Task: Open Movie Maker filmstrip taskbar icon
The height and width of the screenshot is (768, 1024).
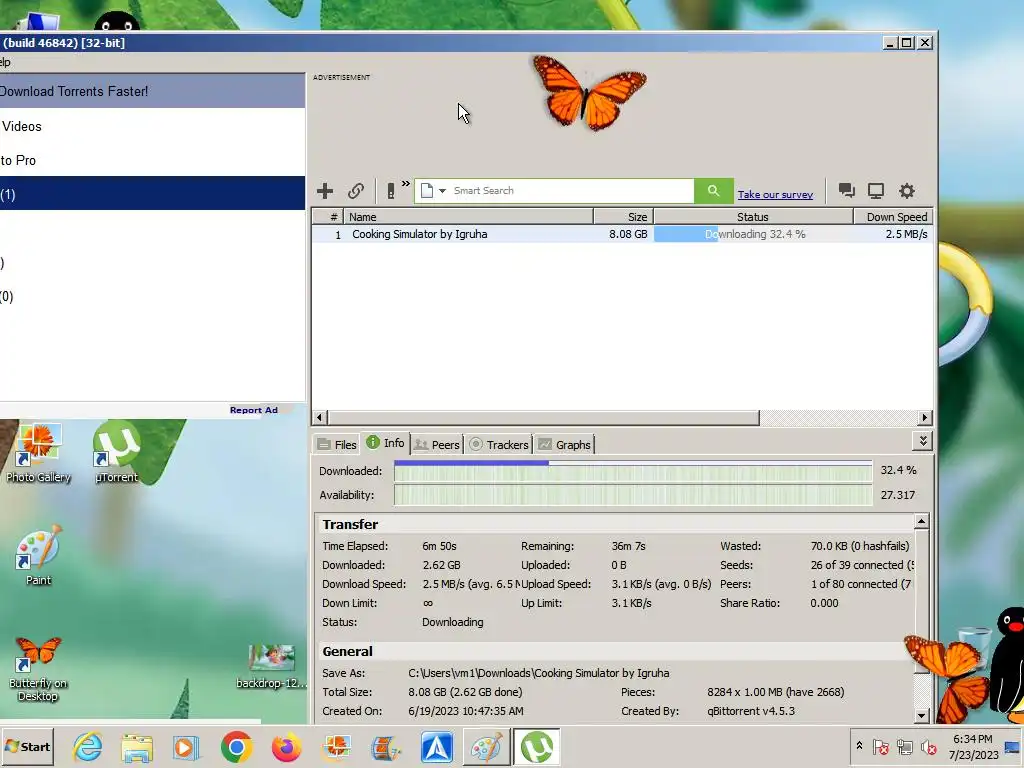Action: point(386,746)
